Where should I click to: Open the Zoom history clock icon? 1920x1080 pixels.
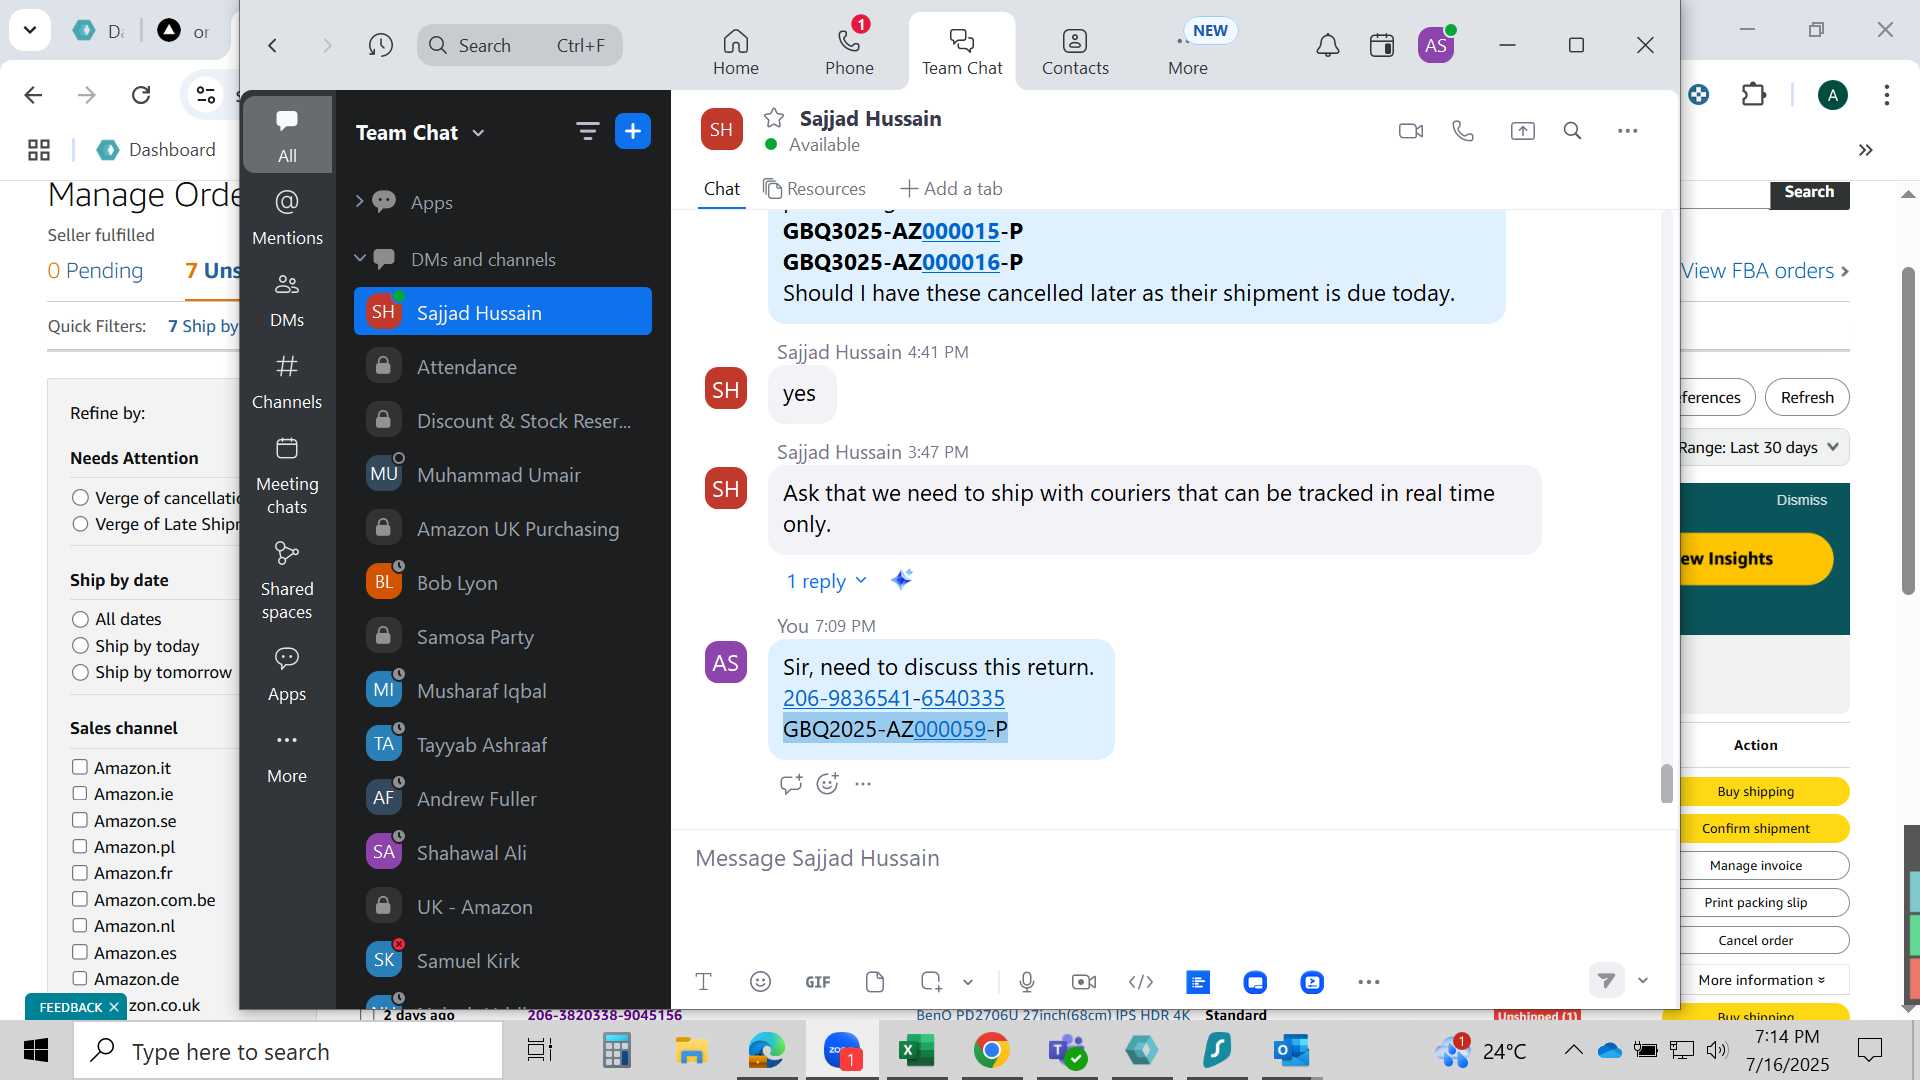tap(380, 45)
